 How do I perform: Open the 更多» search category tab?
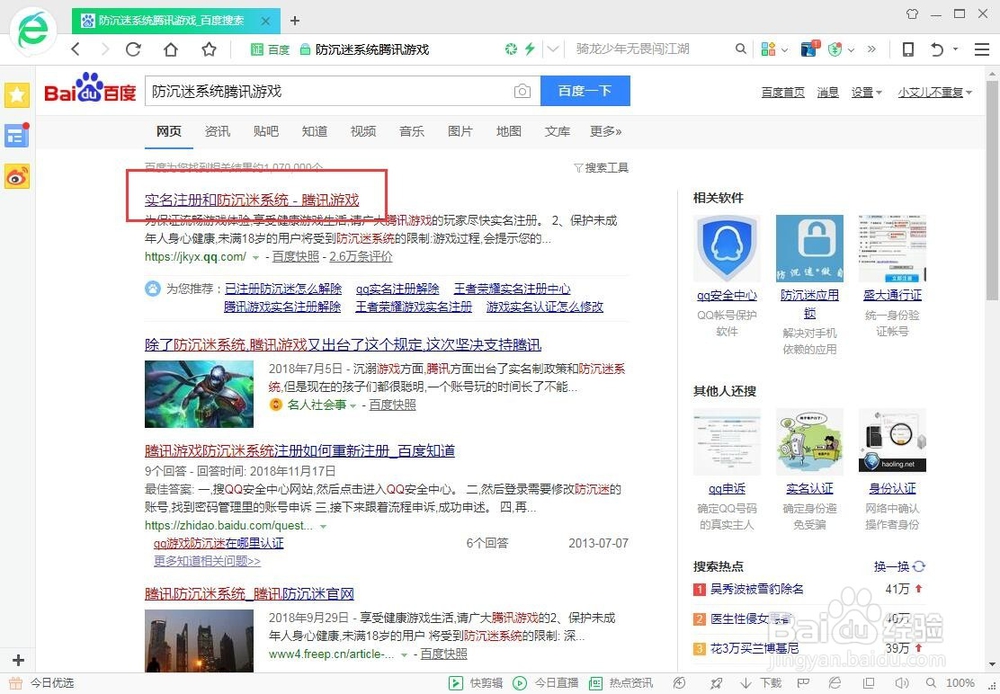pos(605,131)
